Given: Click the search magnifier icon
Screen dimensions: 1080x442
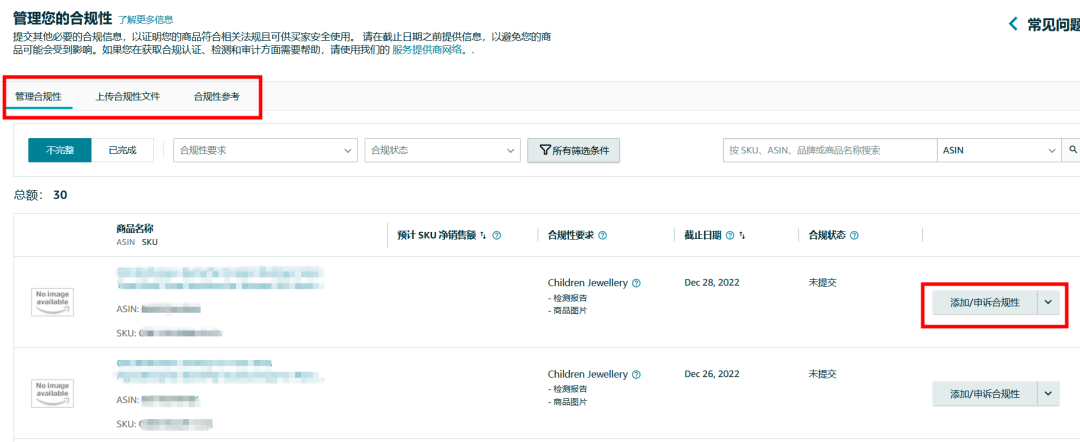Looking at the screenshot, I should click(x=1073, y=150).
